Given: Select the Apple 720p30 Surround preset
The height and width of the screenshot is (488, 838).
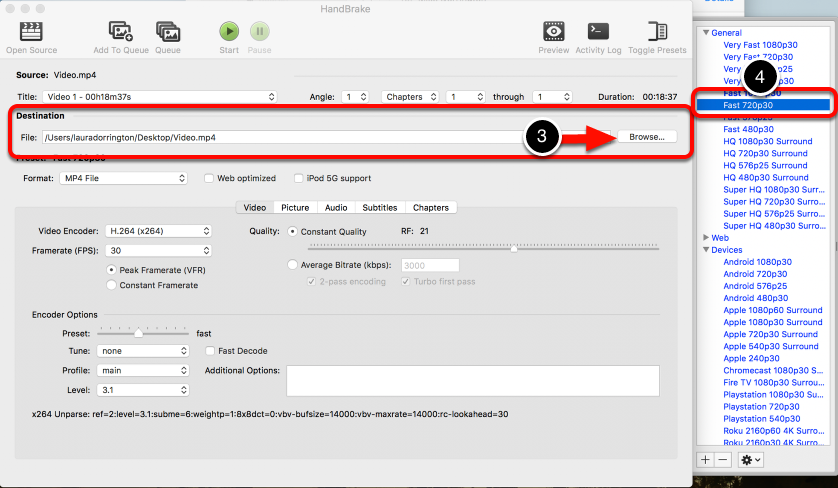Looking at the screenshot, I should click(771, 335).
